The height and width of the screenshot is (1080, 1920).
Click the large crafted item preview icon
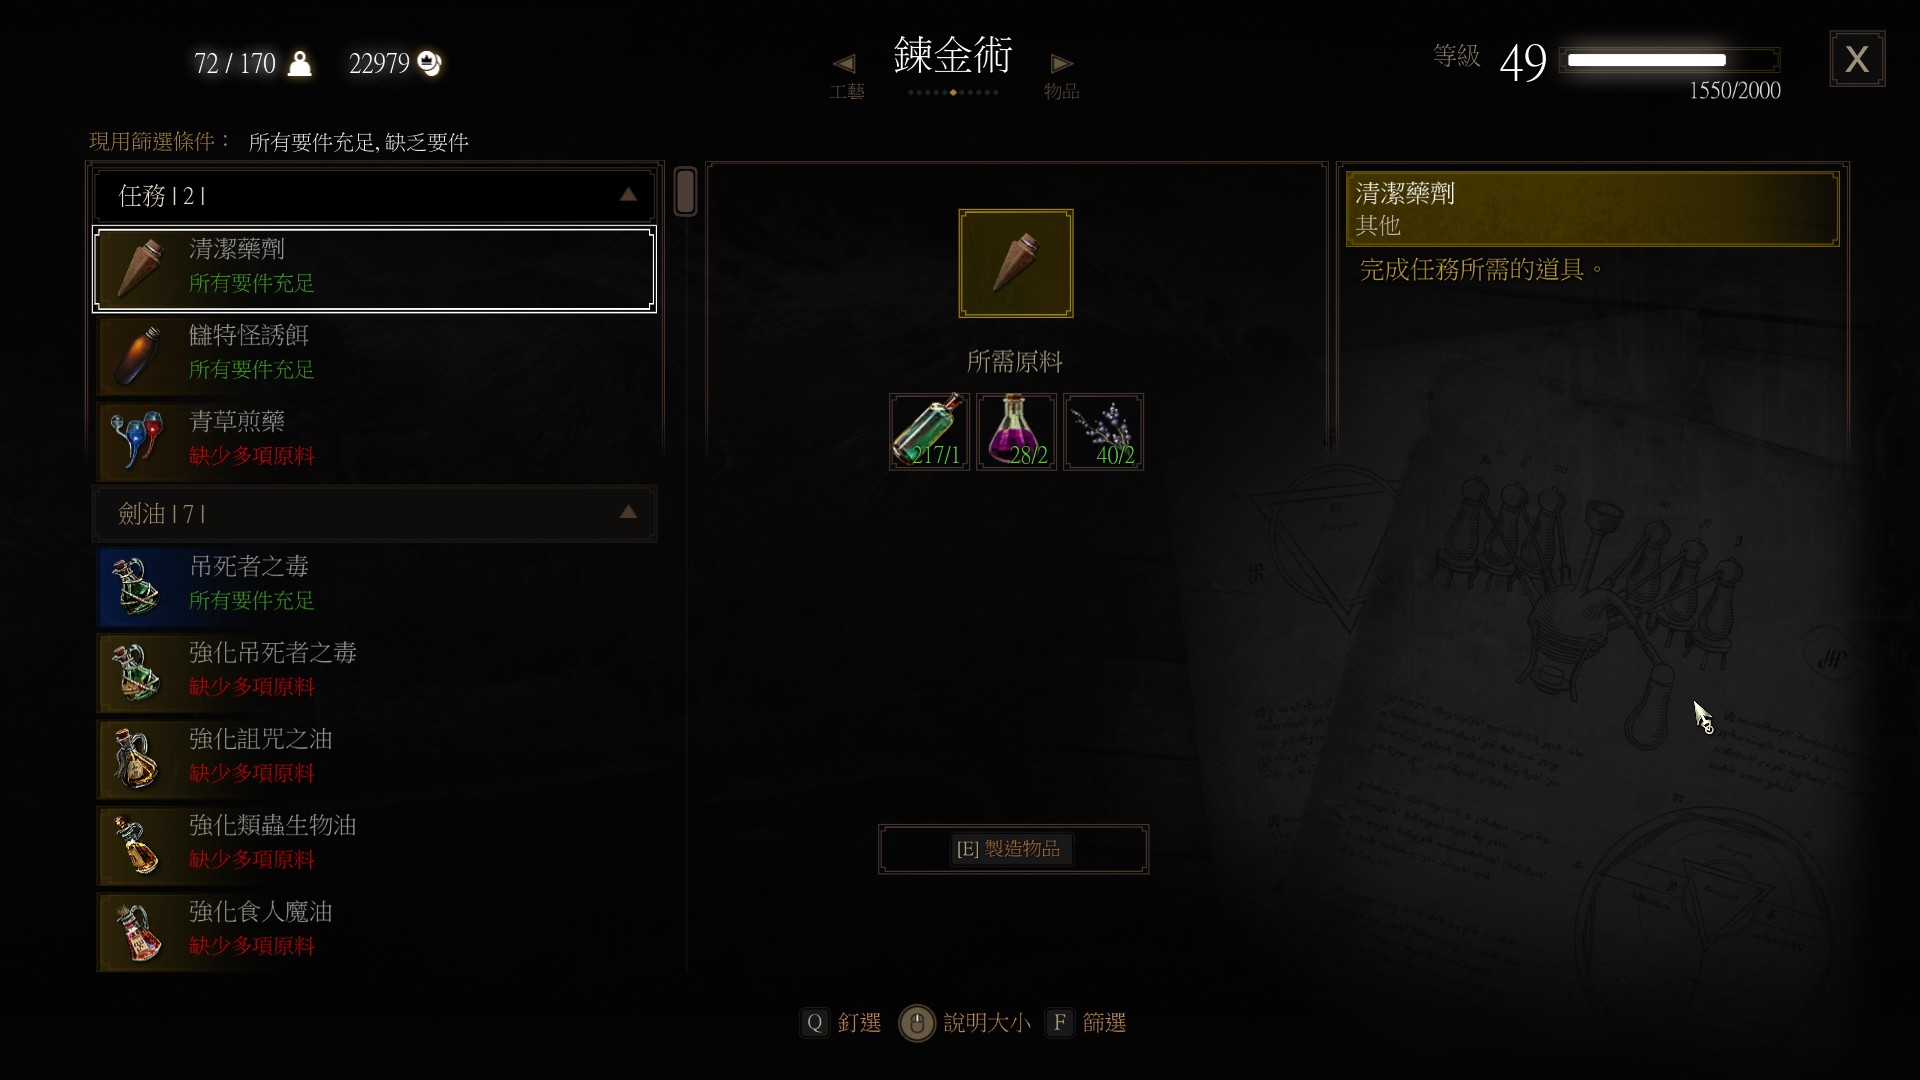coord(1016,263)
